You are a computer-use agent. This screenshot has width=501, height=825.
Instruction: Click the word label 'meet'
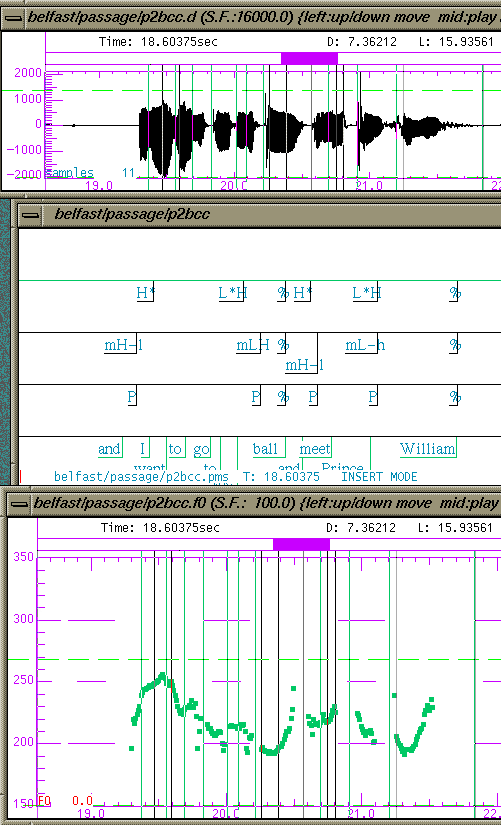[x=315, y=449]
